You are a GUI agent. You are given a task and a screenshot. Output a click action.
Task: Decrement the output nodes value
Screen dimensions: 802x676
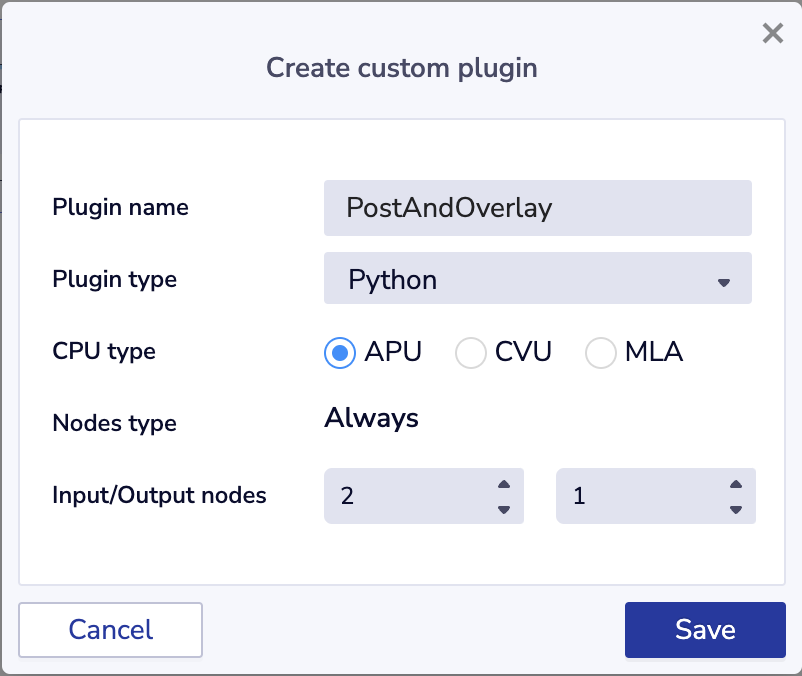tap(736, 509)
